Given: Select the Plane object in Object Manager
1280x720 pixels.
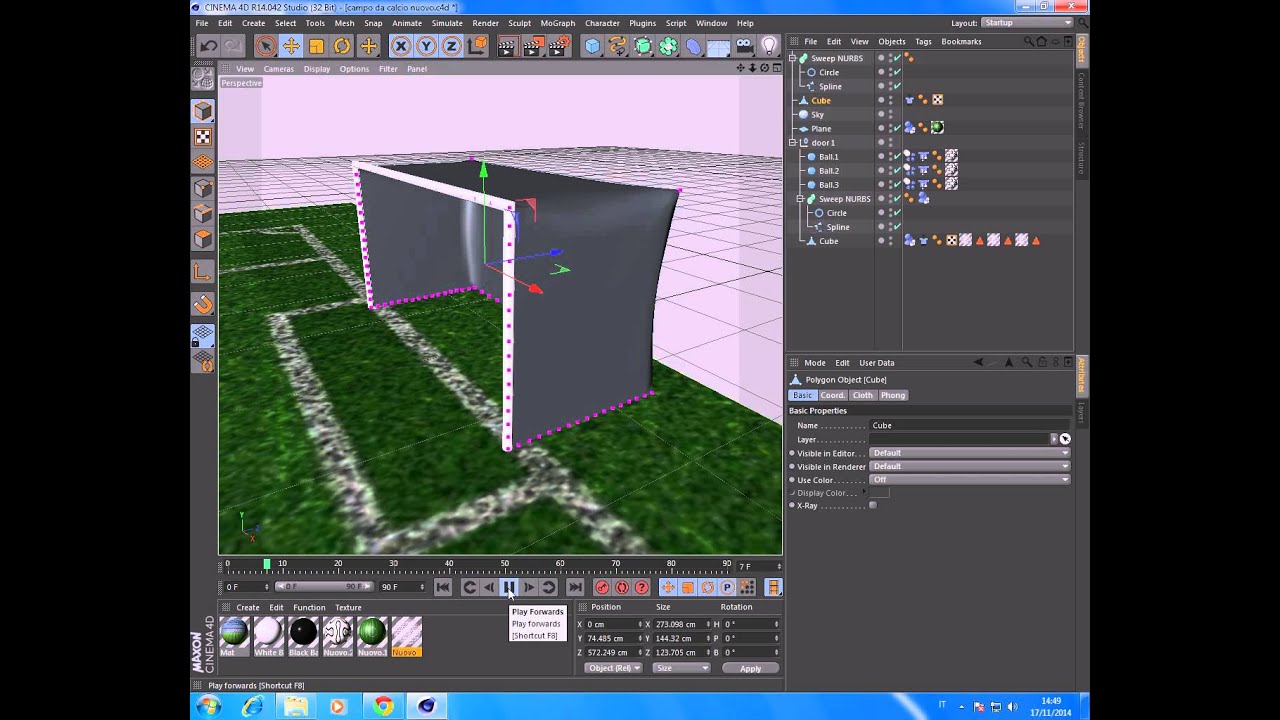Looking at the screenshot, I should [821, 129].
